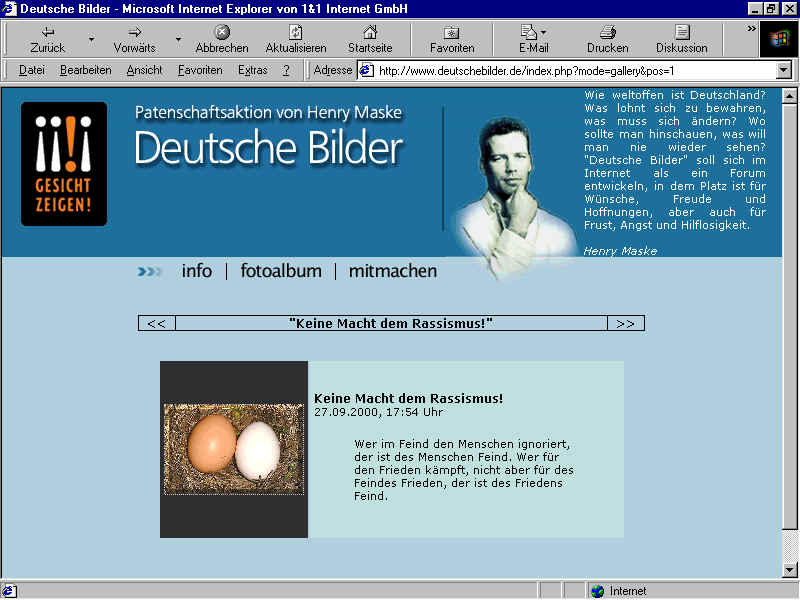Click the Deutsche Bilder heading
Viewport: 800px width, 600px height.
(x=269, y=147)
